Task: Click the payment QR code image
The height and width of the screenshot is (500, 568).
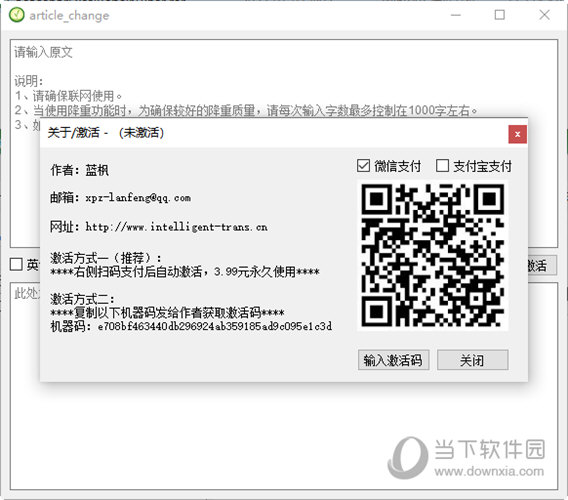Action: 433,255
